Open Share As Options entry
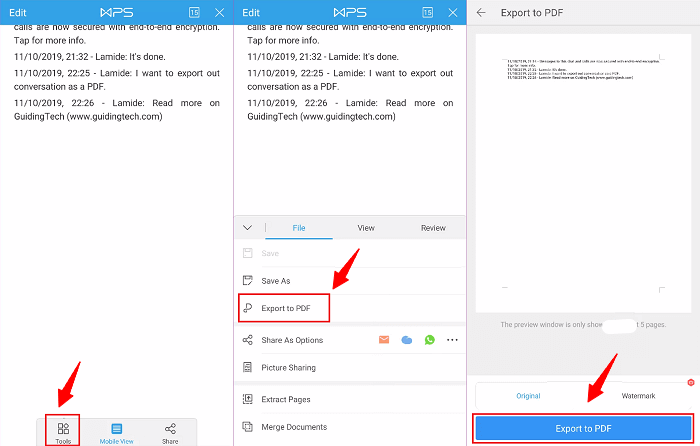Image resolution: width=700 pixels, height=446 pixels. pyautogui.click(x=292, y=340)
